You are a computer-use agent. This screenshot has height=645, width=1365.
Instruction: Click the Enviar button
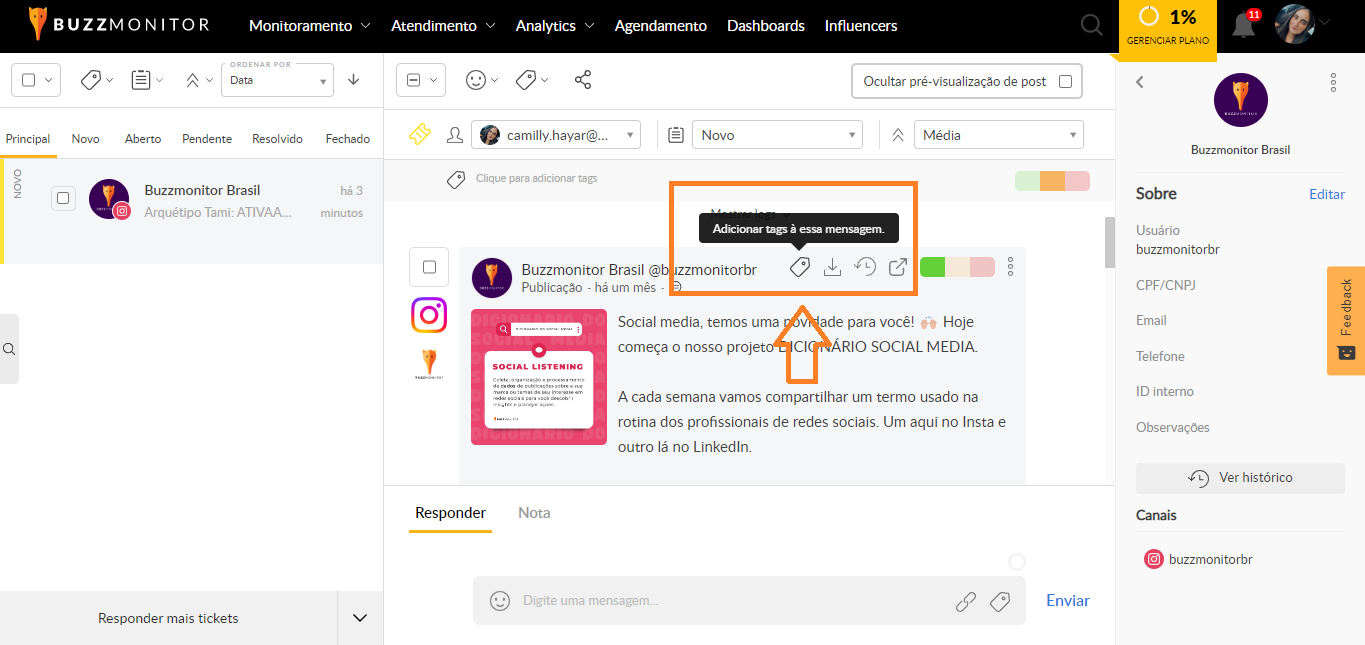tap(1067, 601)
